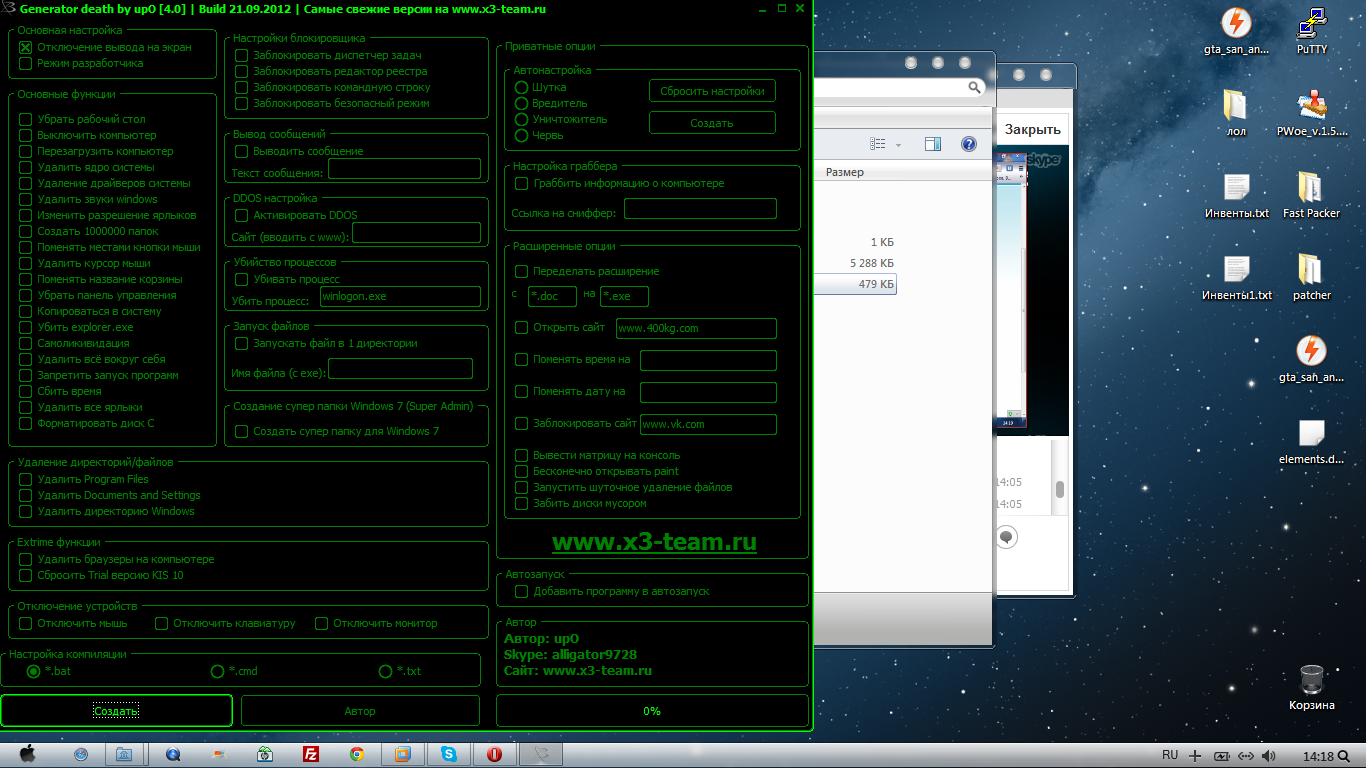Switch to the Закрыть tab in Skype window
The width and height of the screenshot is (1366, 768).
pyautogui.click(x=1033, y=129)
